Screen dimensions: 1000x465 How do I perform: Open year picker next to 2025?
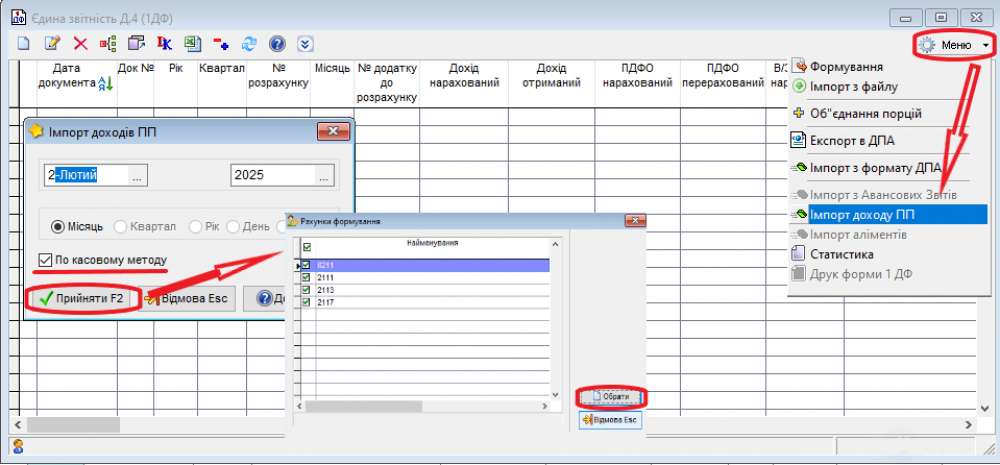pyautogui.click(x=325, y=175)
